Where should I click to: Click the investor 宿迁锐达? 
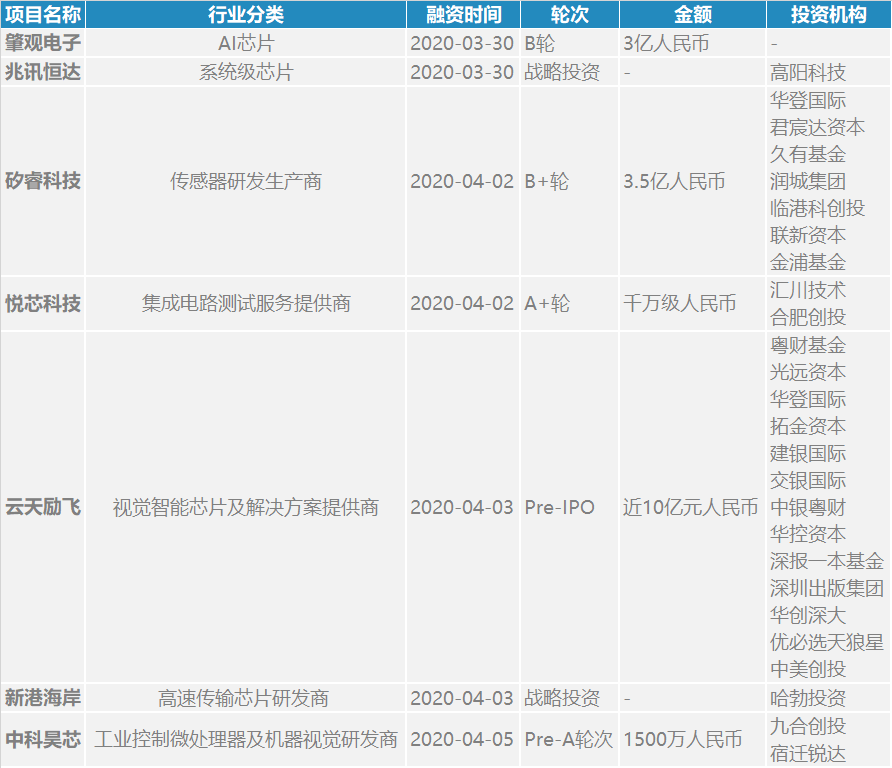[808, 753]
